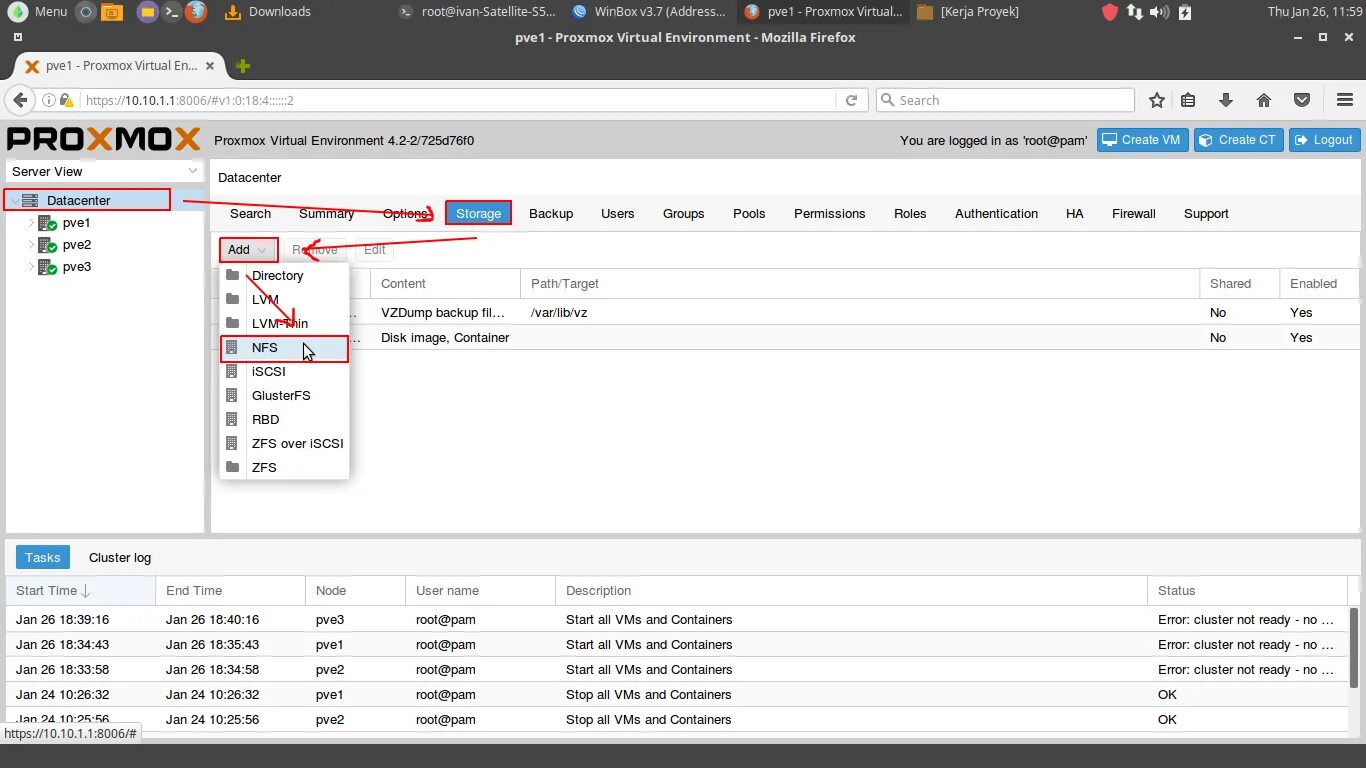Show bookmarks list icon in Firefox
The image size is (1366, 768).
1188,100
